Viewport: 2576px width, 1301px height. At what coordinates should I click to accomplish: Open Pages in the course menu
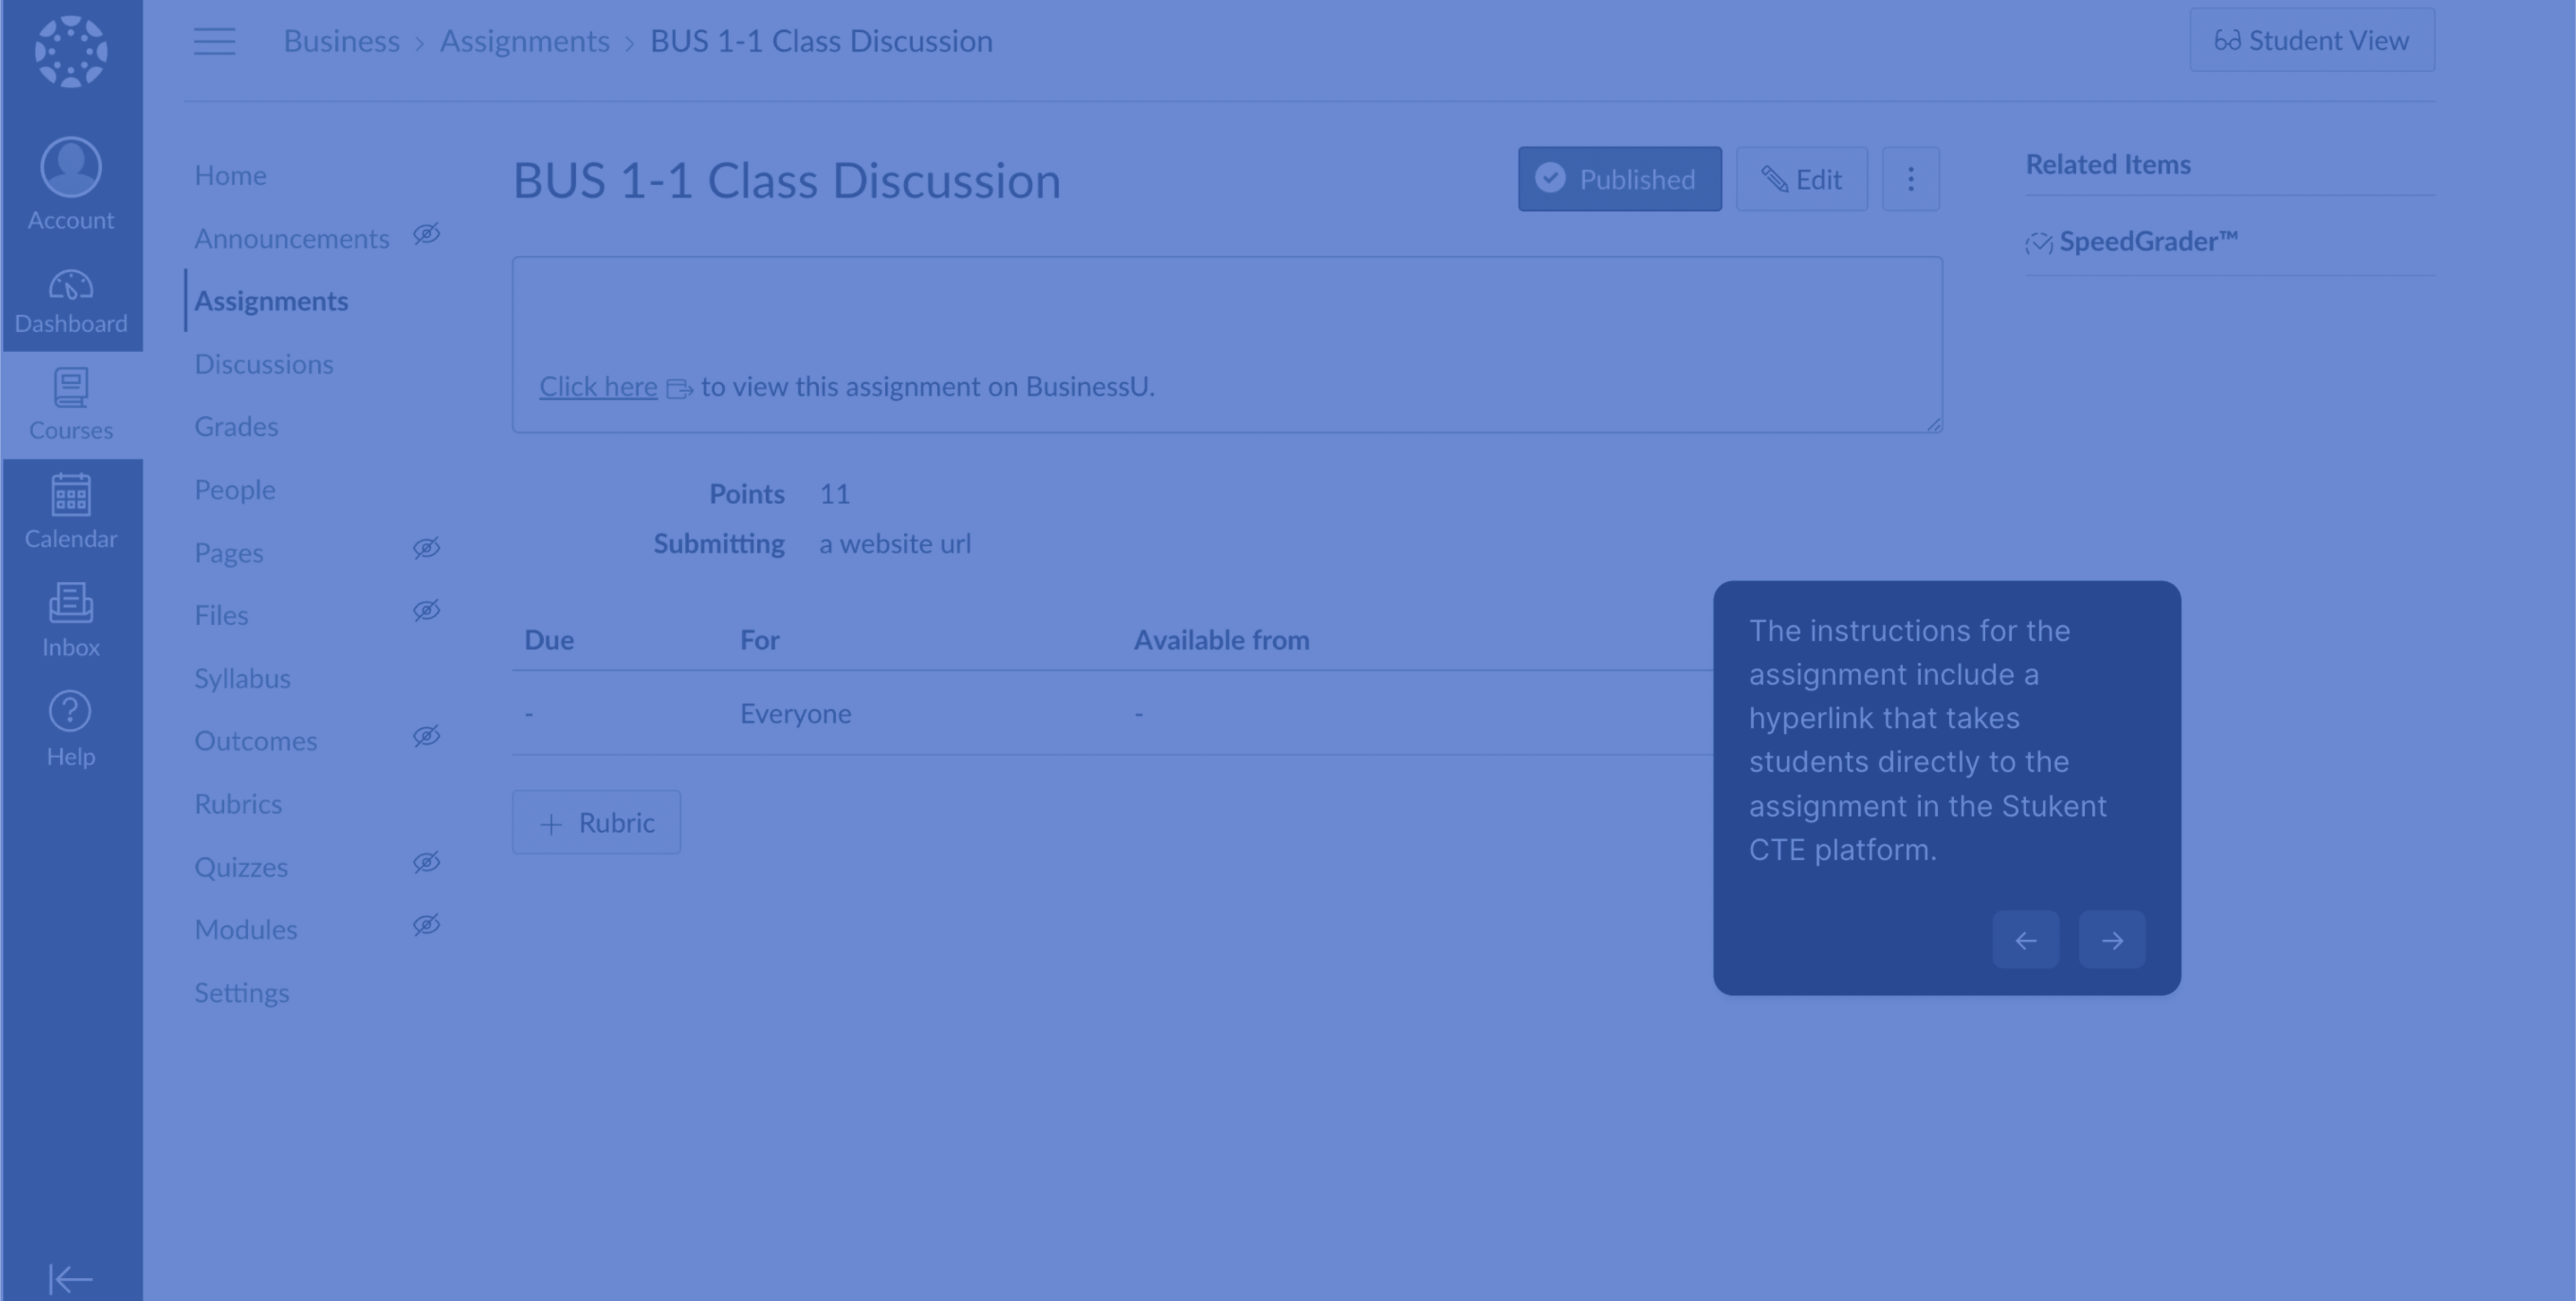click(x=229, y=553)
